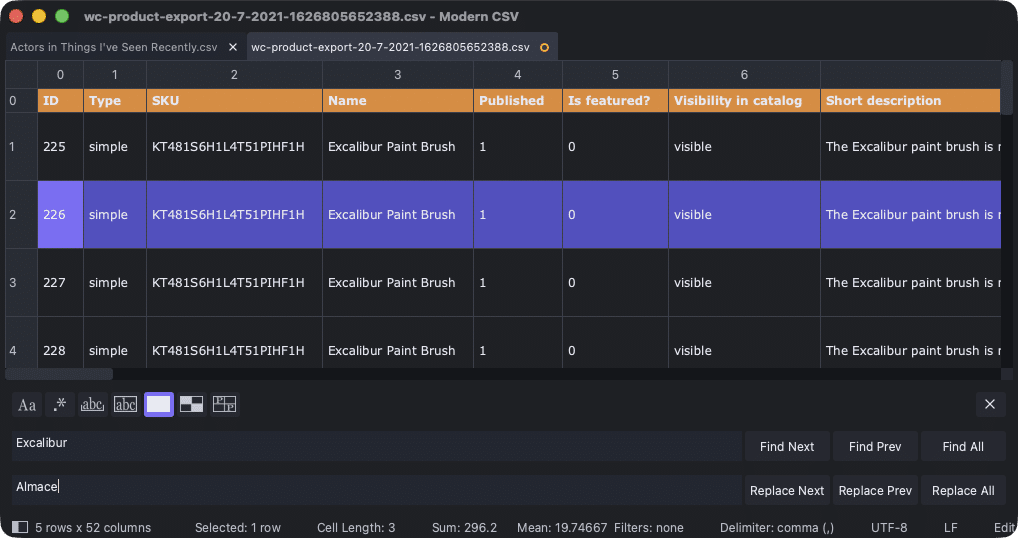Select the Type header cell

[115, 101]
